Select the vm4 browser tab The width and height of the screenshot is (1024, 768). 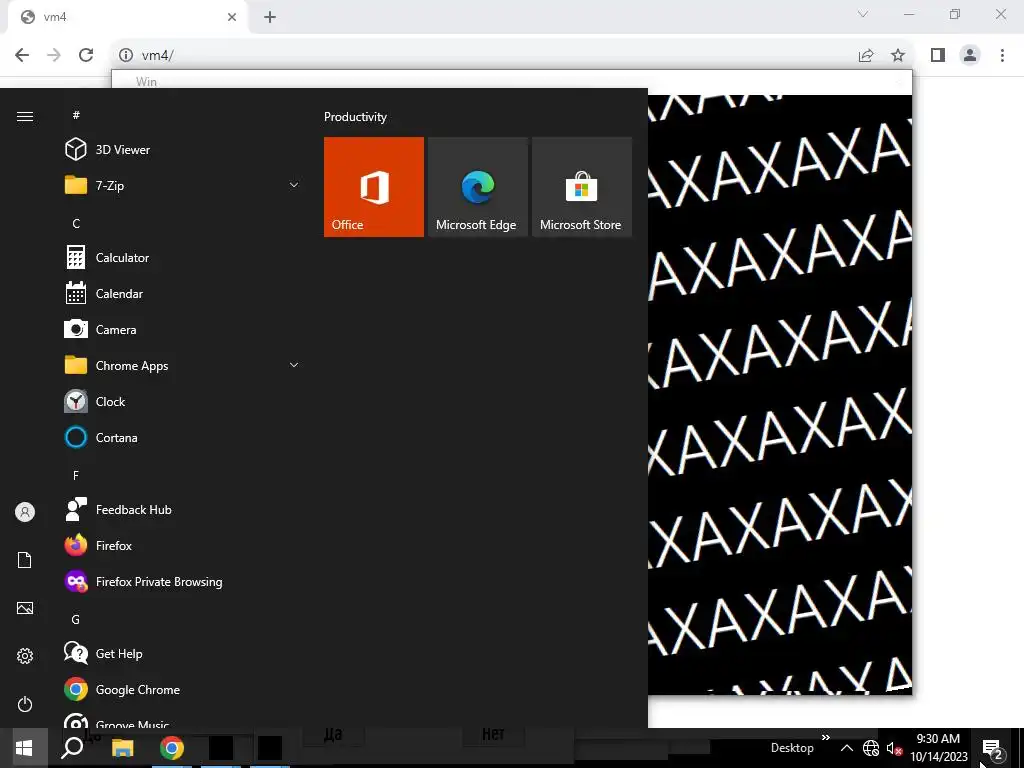pos(127,17)
